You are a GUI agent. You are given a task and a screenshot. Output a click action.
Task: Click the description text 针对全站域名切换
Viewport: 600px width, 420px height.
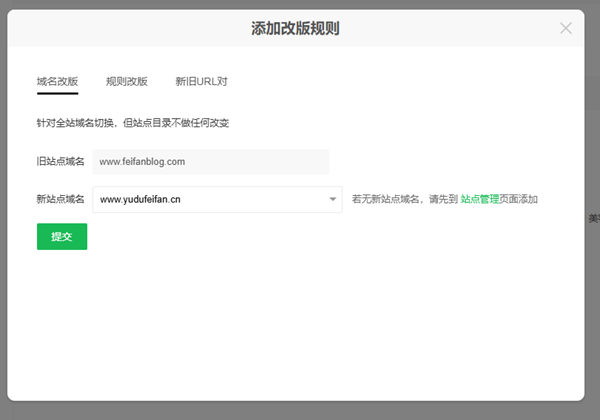(75, 123)
